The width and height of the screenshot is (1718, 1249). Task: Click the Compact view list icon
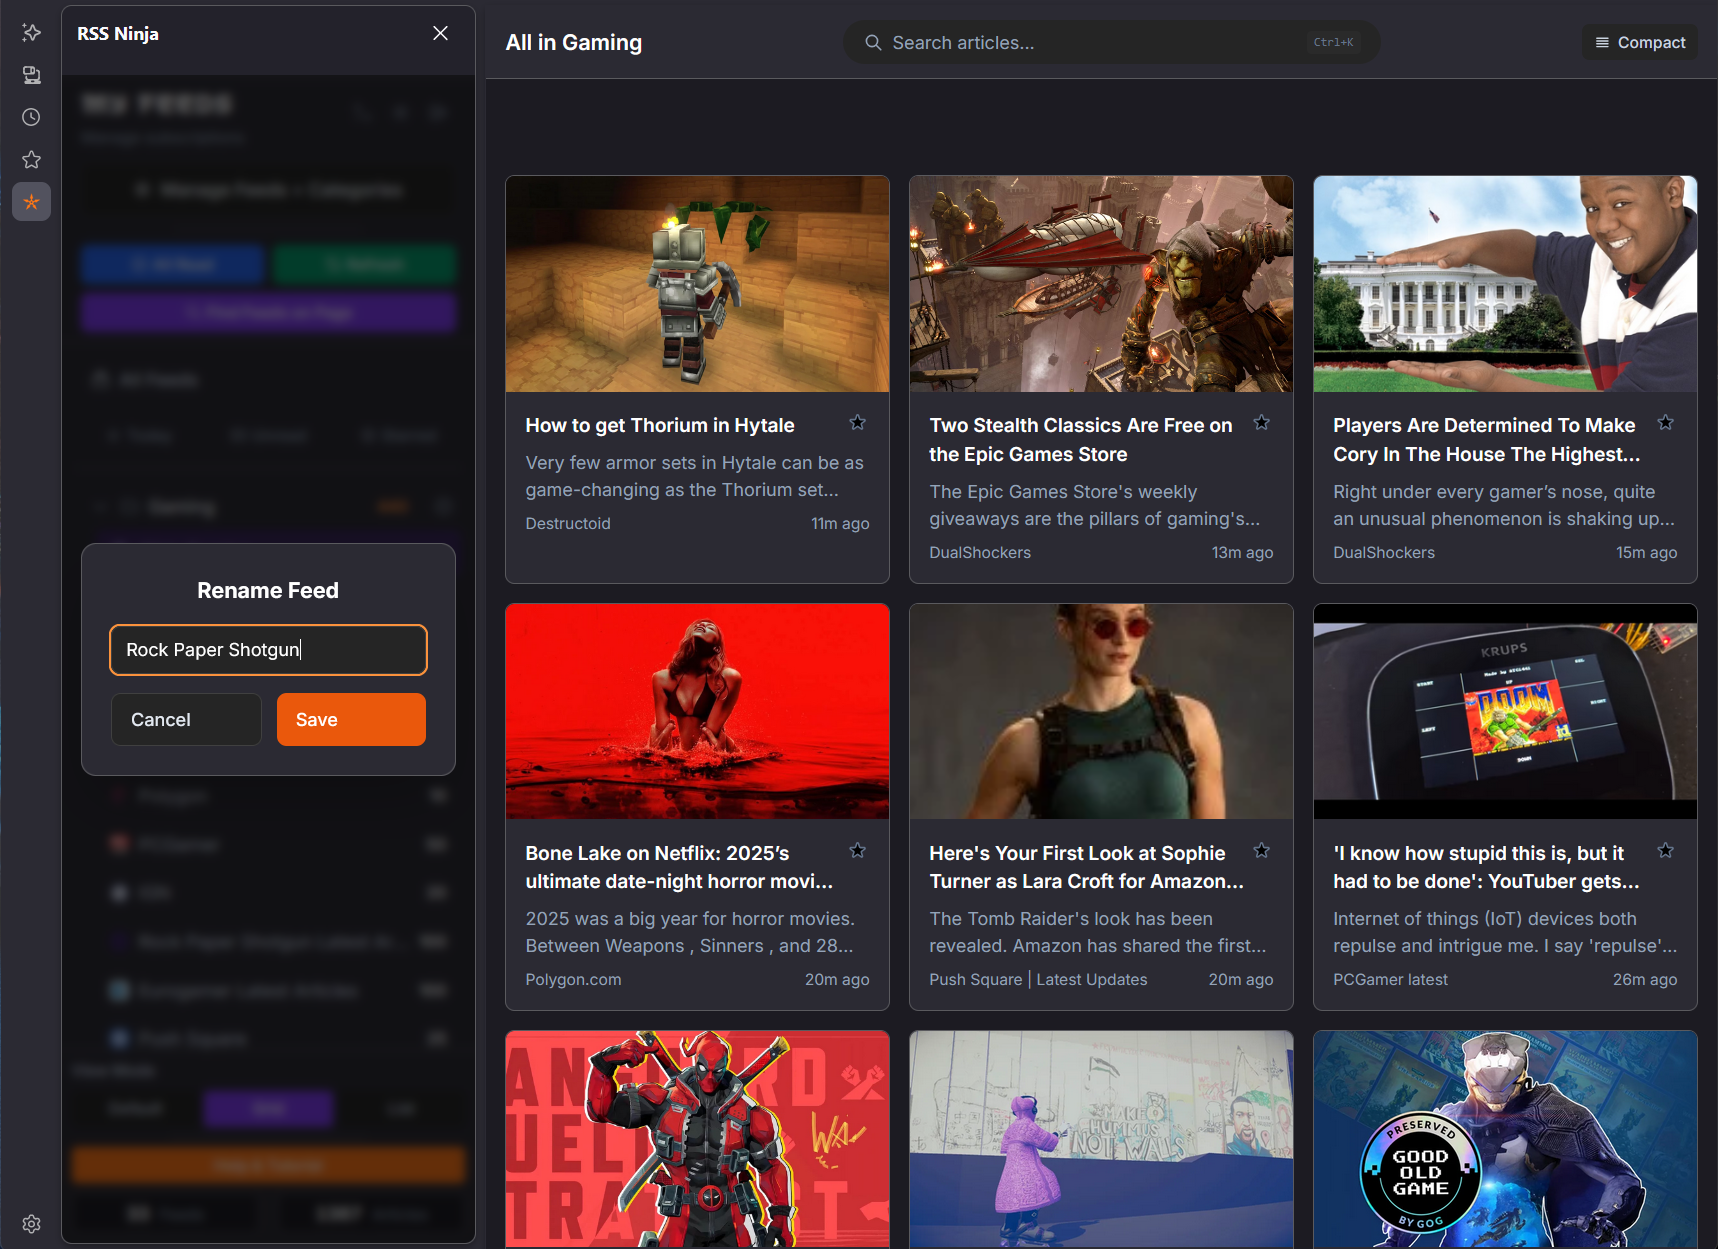[1600, 42]
